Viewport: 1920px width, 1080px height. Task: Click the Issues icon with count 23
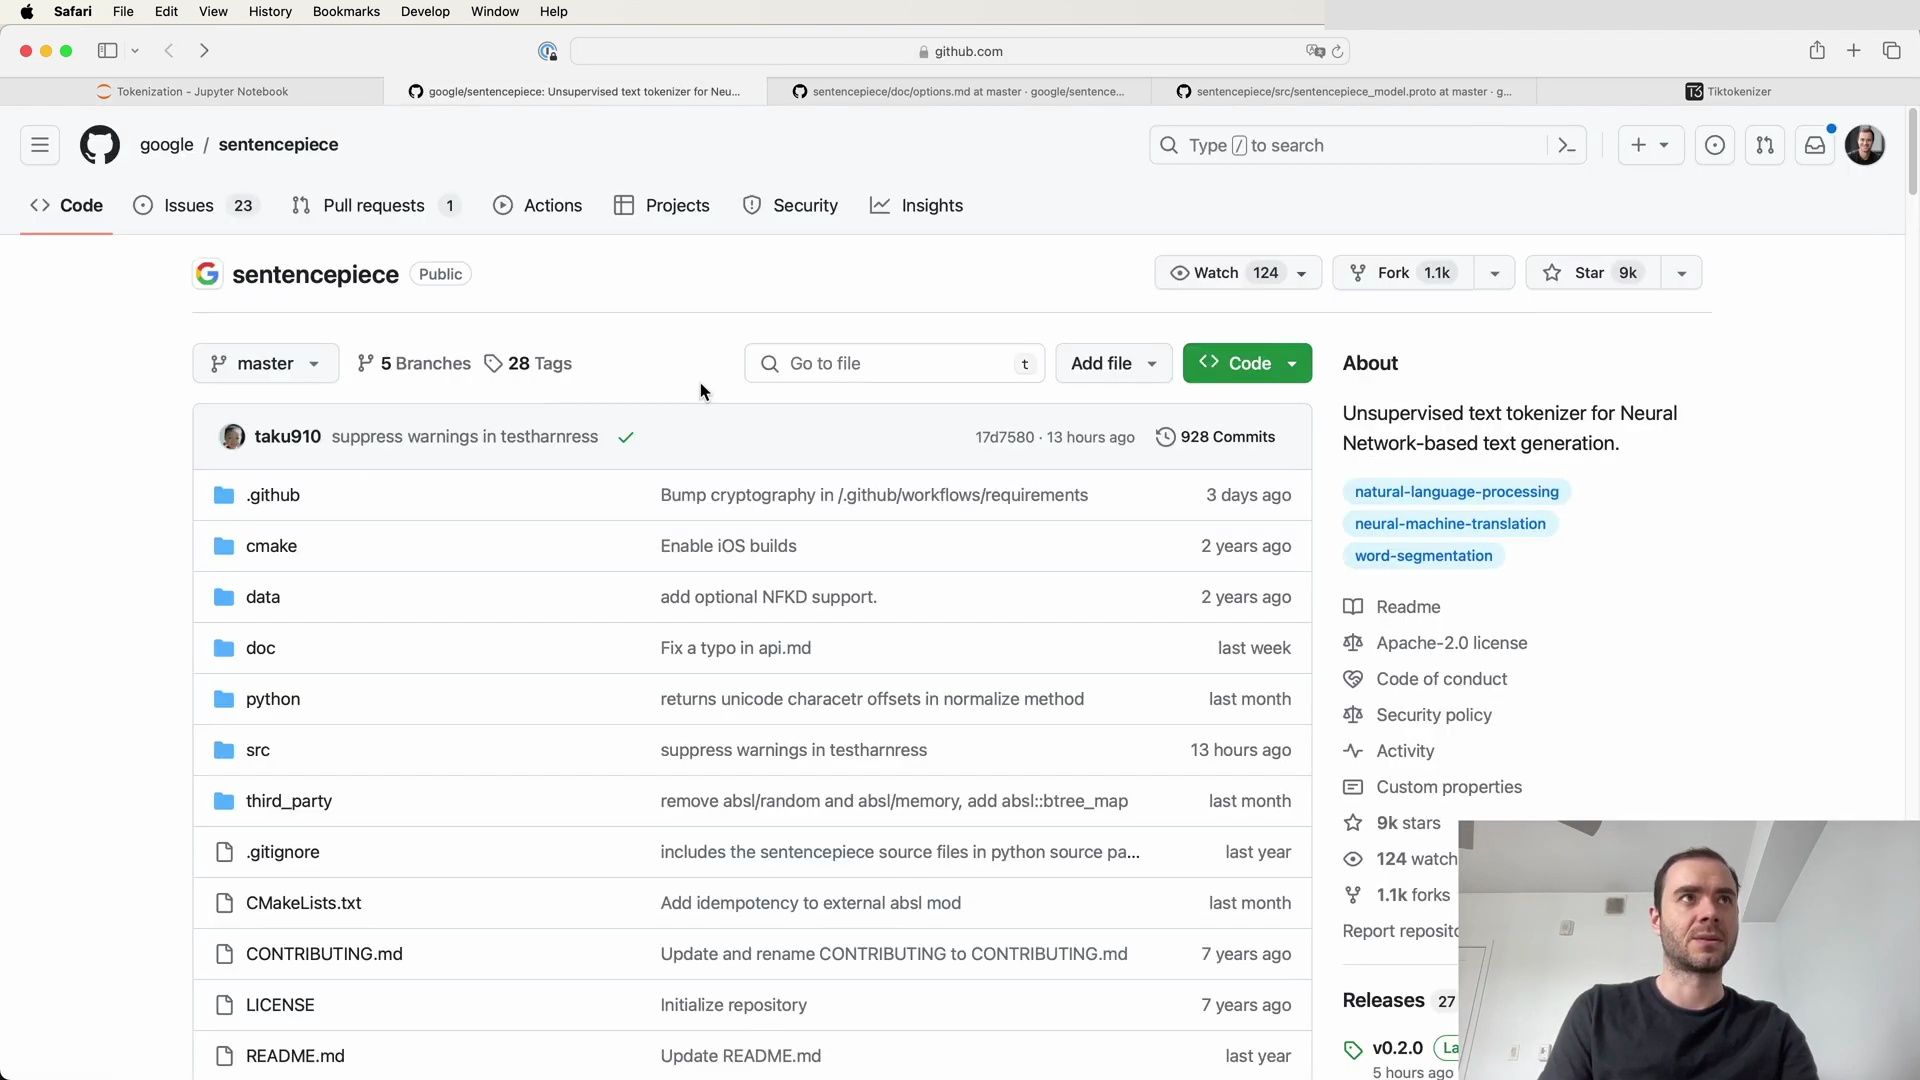(x=193, y=206)
